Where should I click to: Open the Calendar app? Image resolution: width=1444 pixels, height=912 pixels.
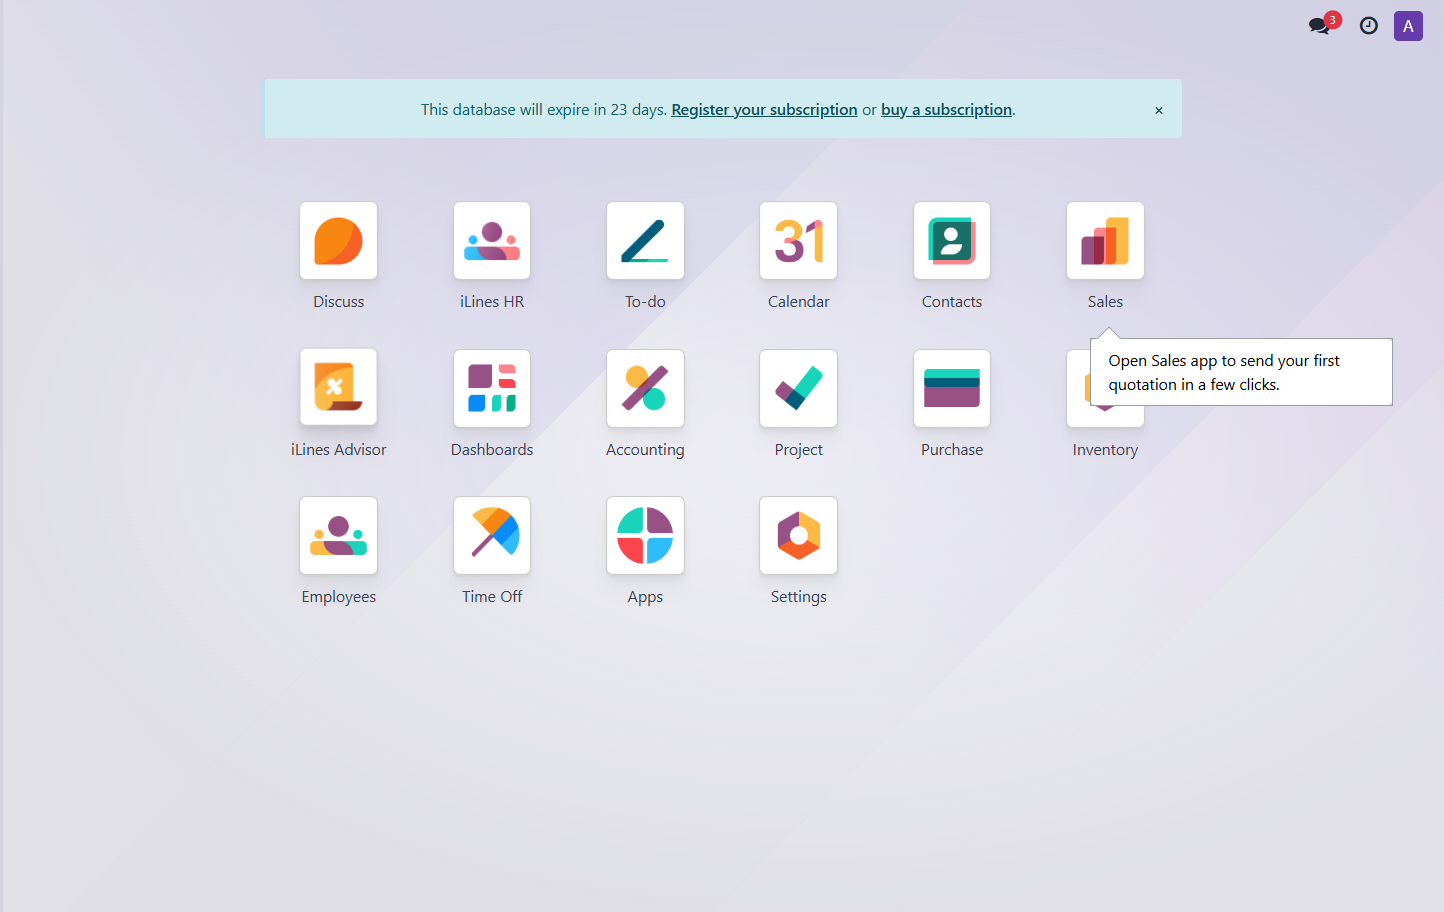pos(798,241)
